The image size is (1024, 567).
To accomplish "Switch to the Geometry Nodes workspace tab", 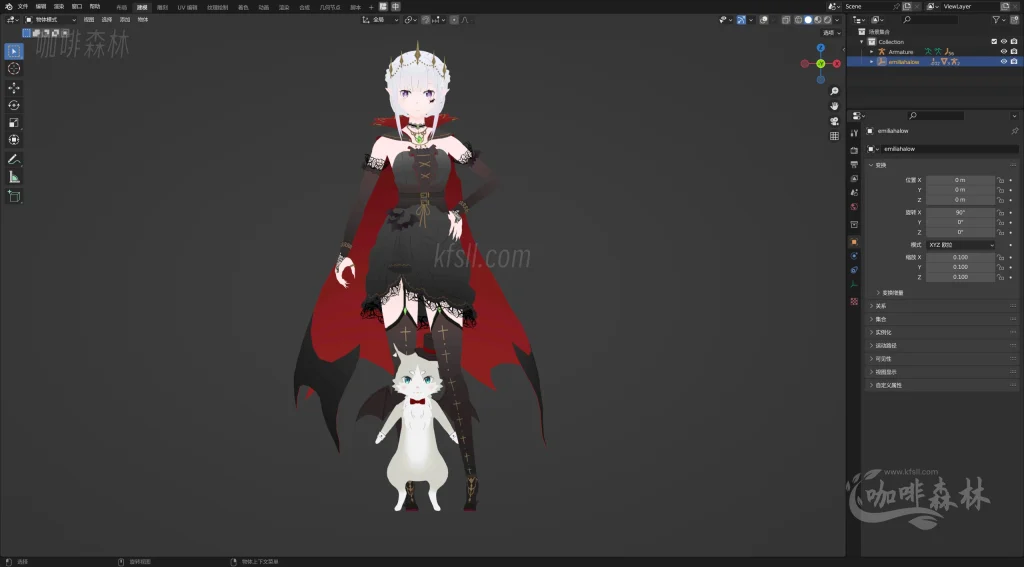I will point(330,7).
